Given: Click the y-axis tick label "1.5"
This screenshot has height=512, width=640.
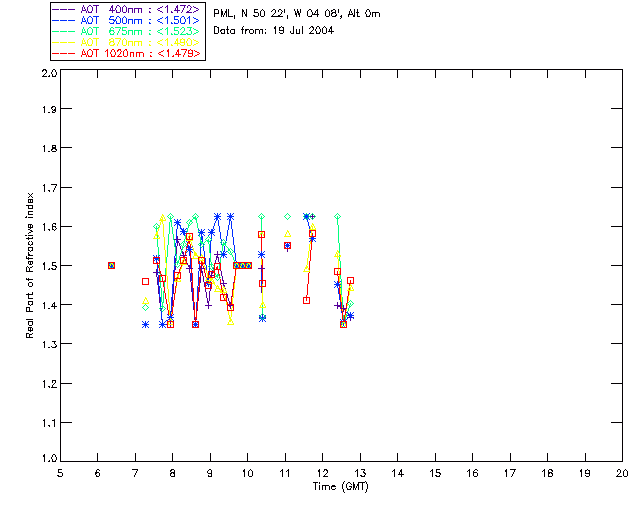Looking at the screenshot, I should click(49, 266).
